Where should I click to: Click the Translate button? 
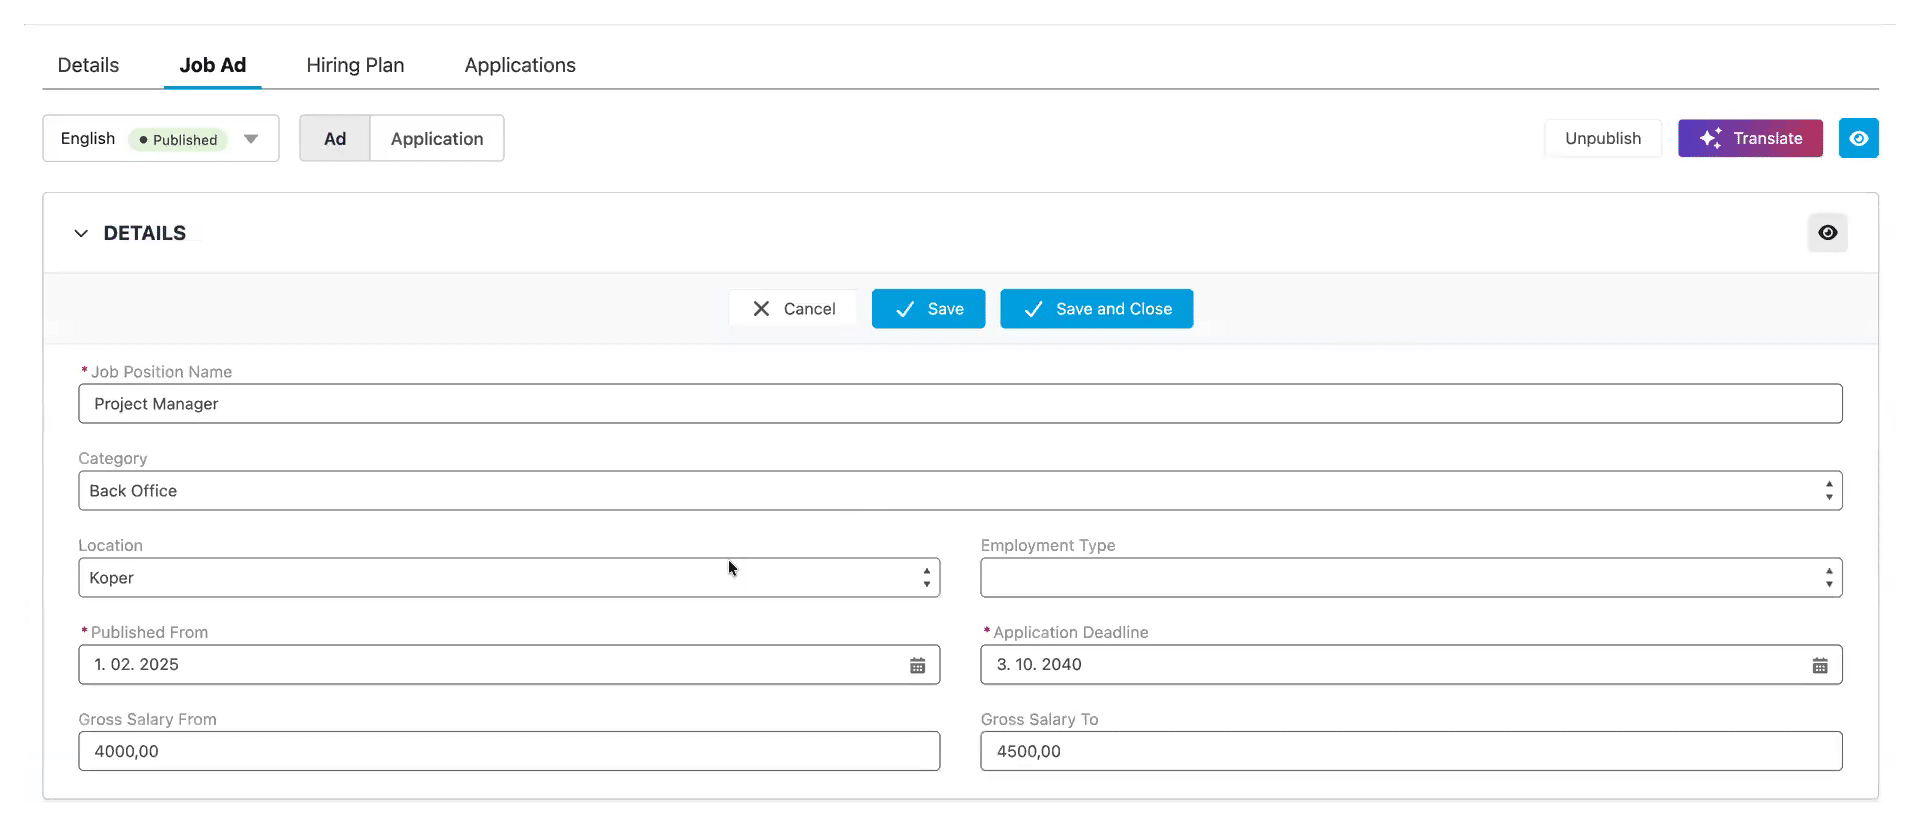pos(1750,138)
